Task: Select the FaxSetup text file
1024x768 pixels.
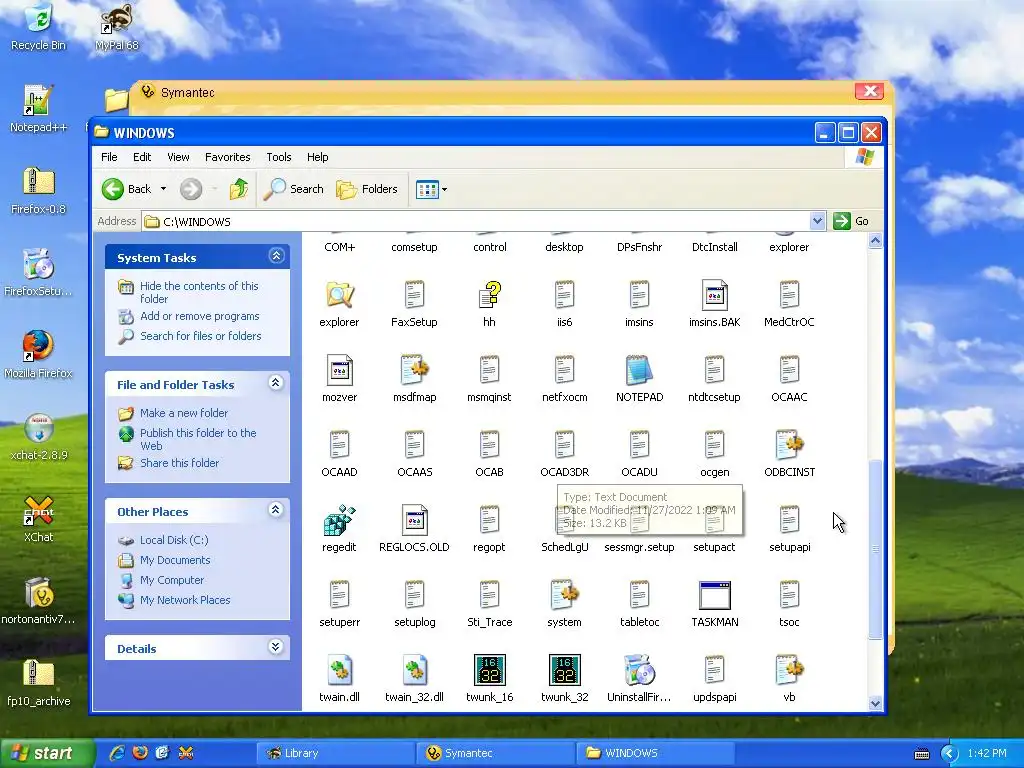Action: coord(414,295)
